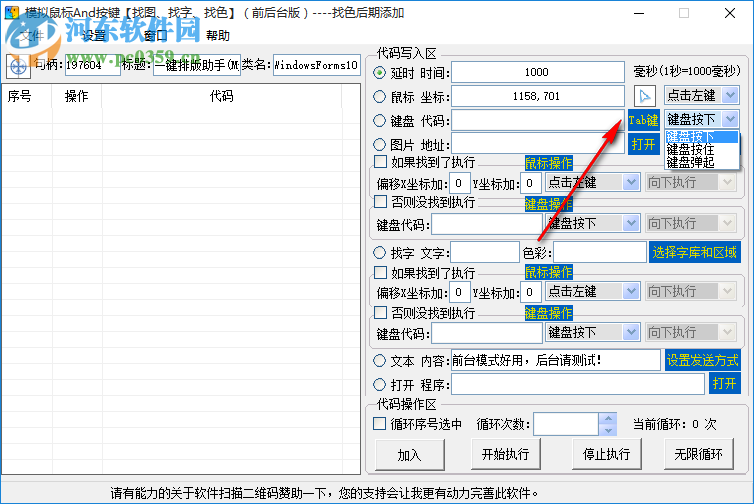The width and height of the screenshot is (754, 504).
Task: Select the 文本 内容 radio button
Action: (379, 360)
